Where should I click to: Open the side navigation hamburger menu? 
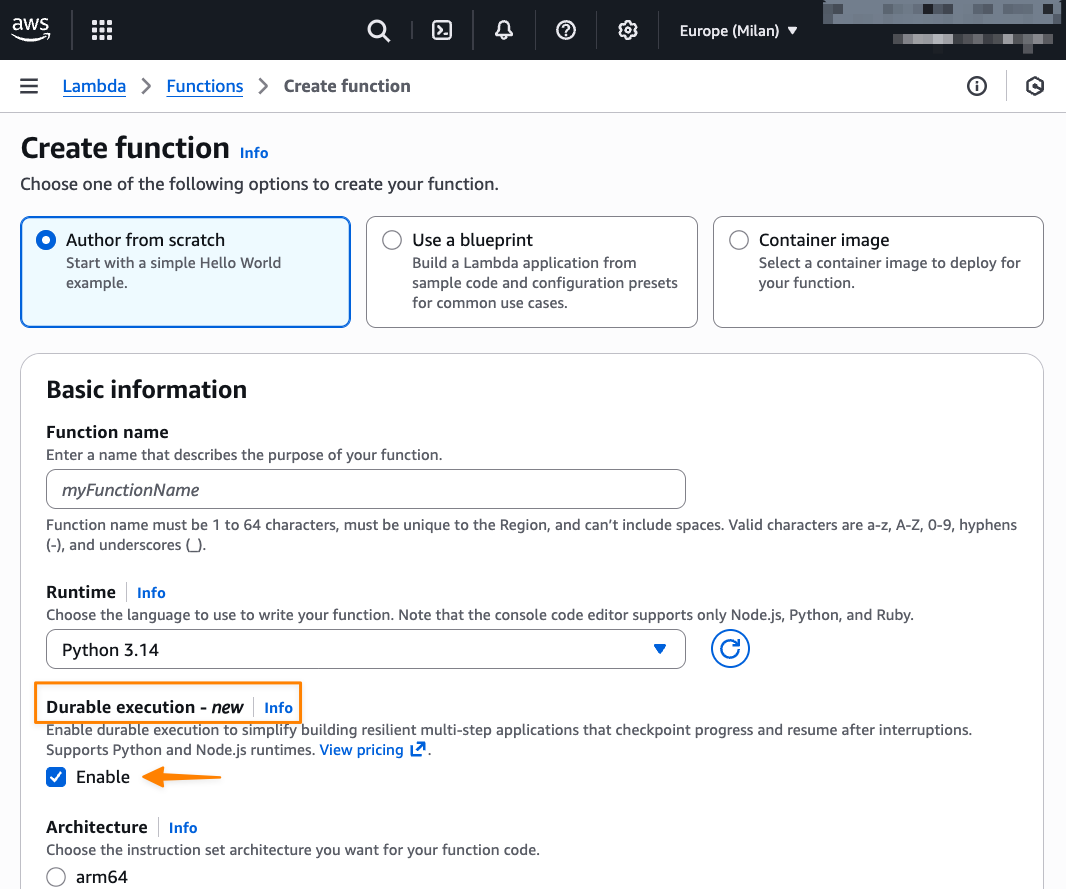tap(29, 86)
